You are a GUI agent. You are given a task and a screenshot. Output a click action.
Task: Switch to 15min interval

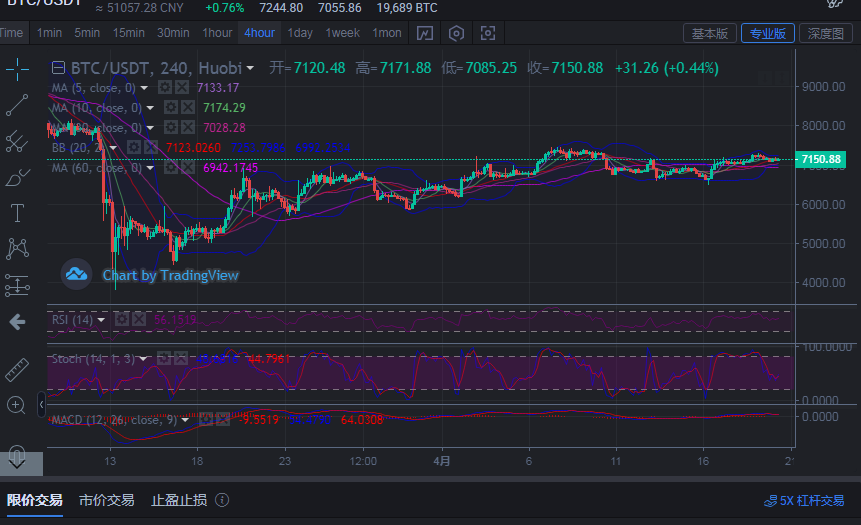pos(128,33)
